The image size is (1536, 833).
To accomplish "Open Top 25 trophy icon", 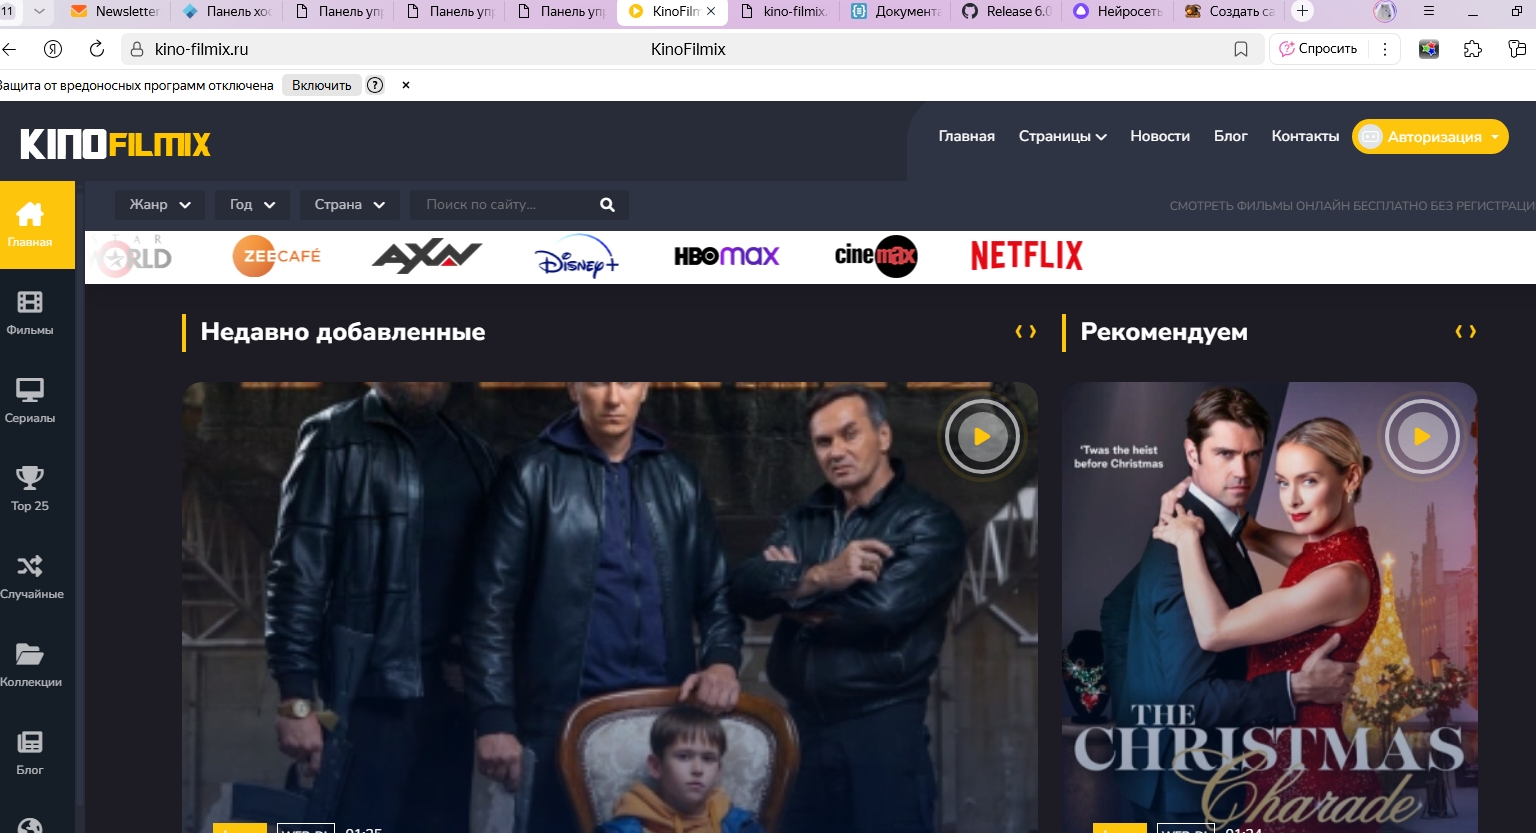I will coord(30,488).
